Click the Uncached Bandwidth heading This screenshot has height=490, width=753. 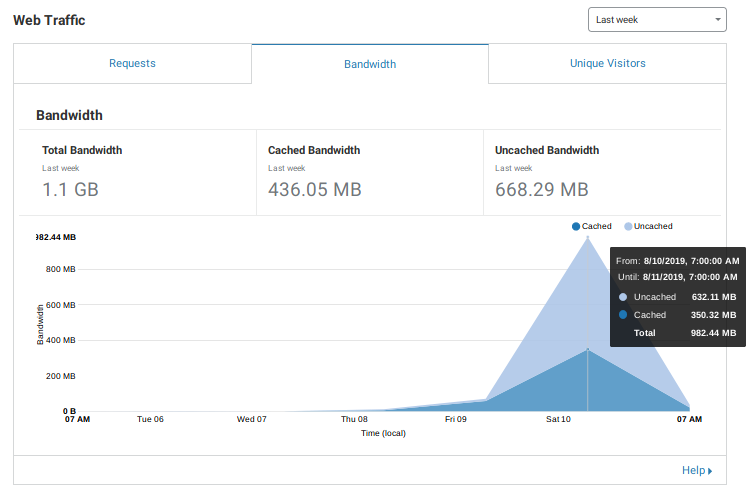click(x=547, y=150)
